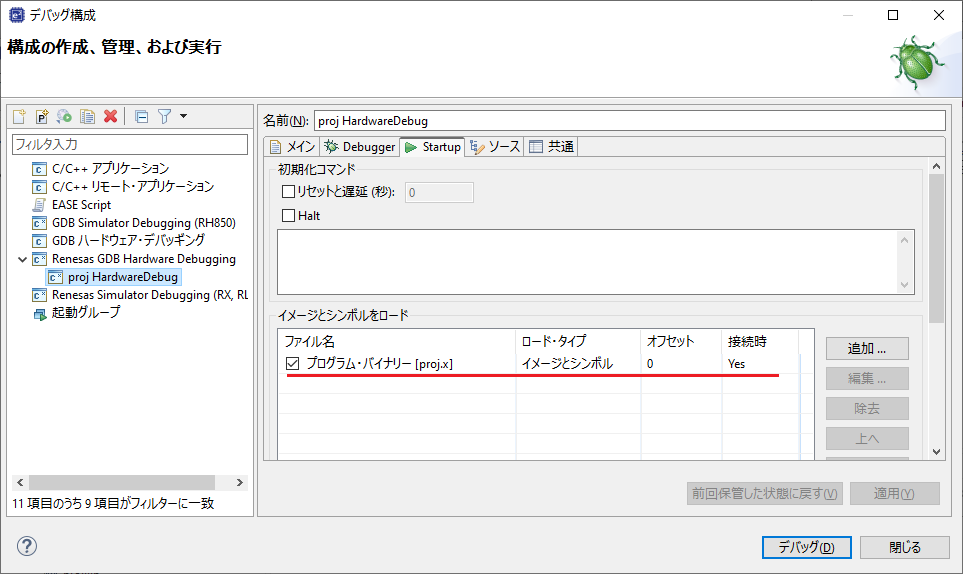Screen dimensions: 963x574
Task: Select Renesas GDB Hardware Debugging node
Action: 144,259
